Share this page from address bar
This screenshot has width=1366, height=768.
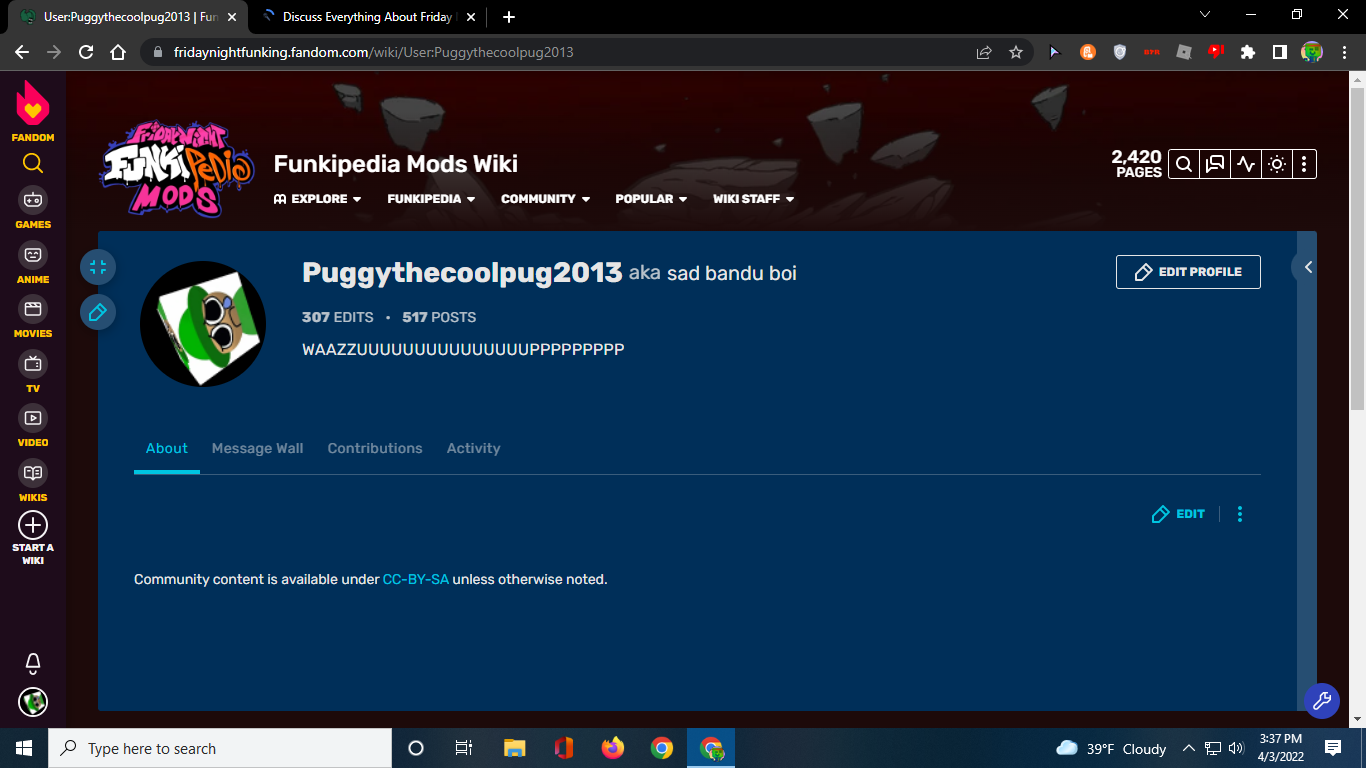pyautogui.click(x=984, y=52)
